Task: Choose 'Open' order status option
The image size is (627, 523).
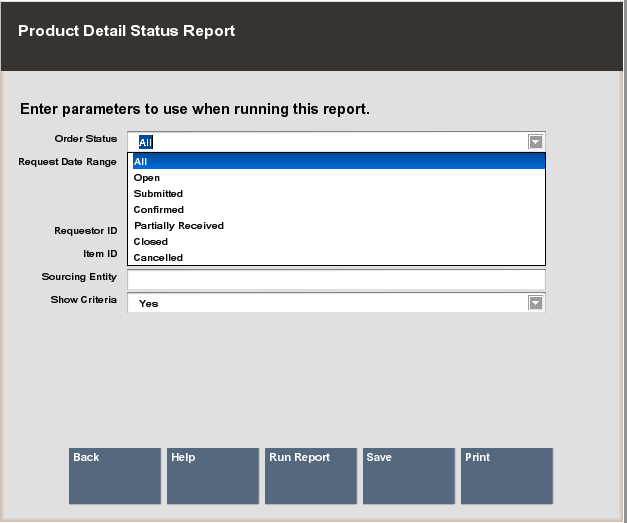Action: (339, 178)
